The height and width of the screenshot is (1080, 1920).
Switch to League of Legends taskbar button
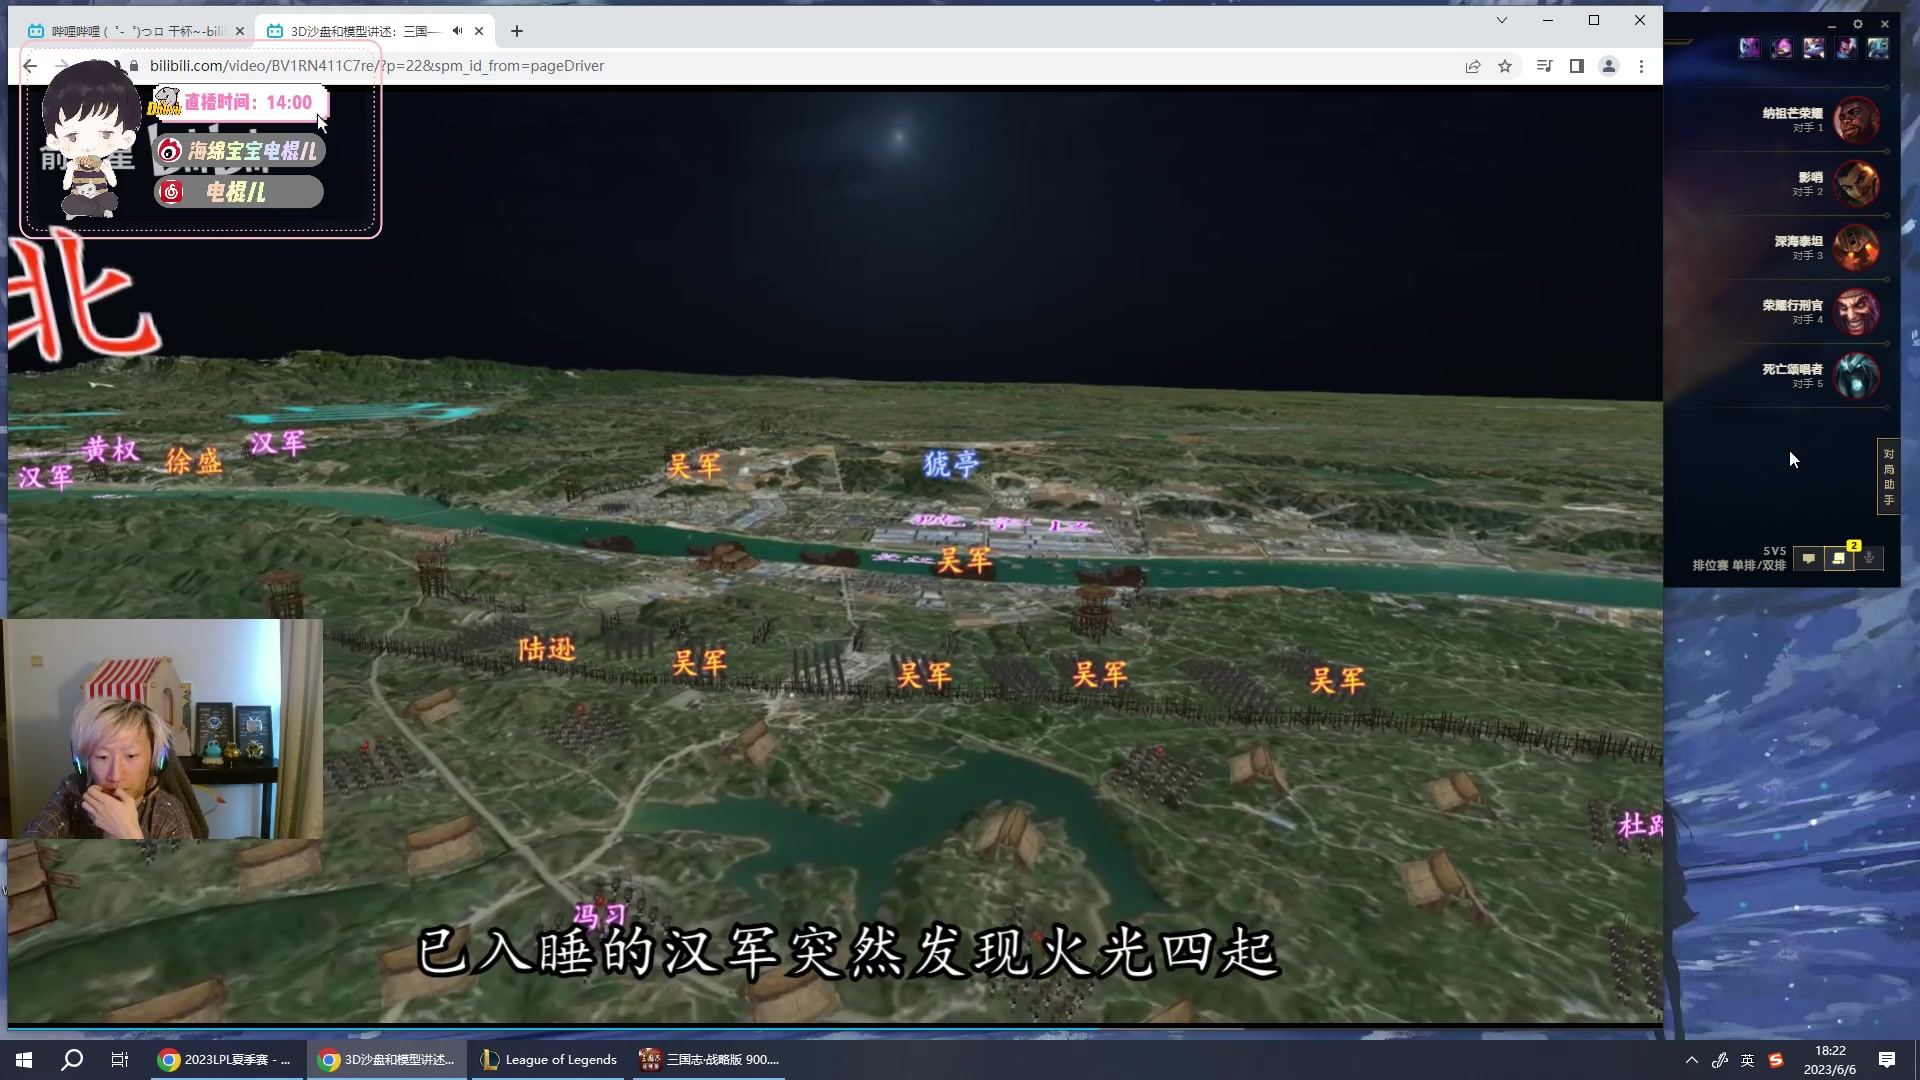549,1059
